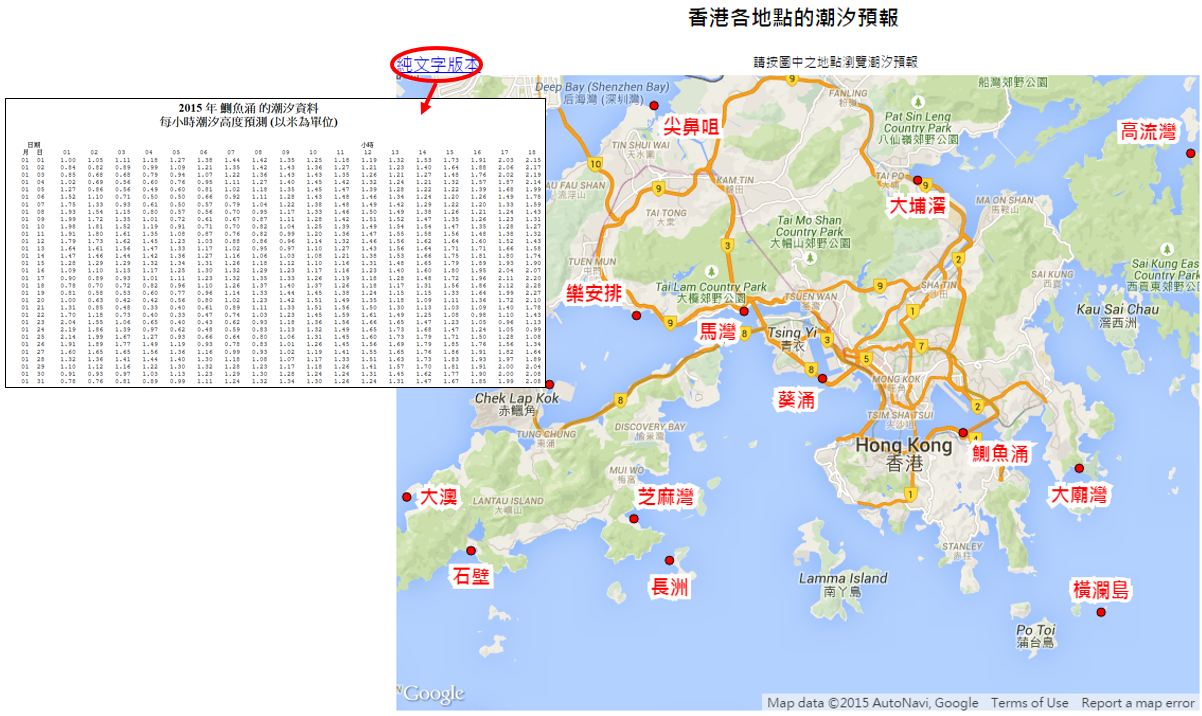1202x716 pixels.
Task: Choose the 長洲 station label
Action: (670, 587)
